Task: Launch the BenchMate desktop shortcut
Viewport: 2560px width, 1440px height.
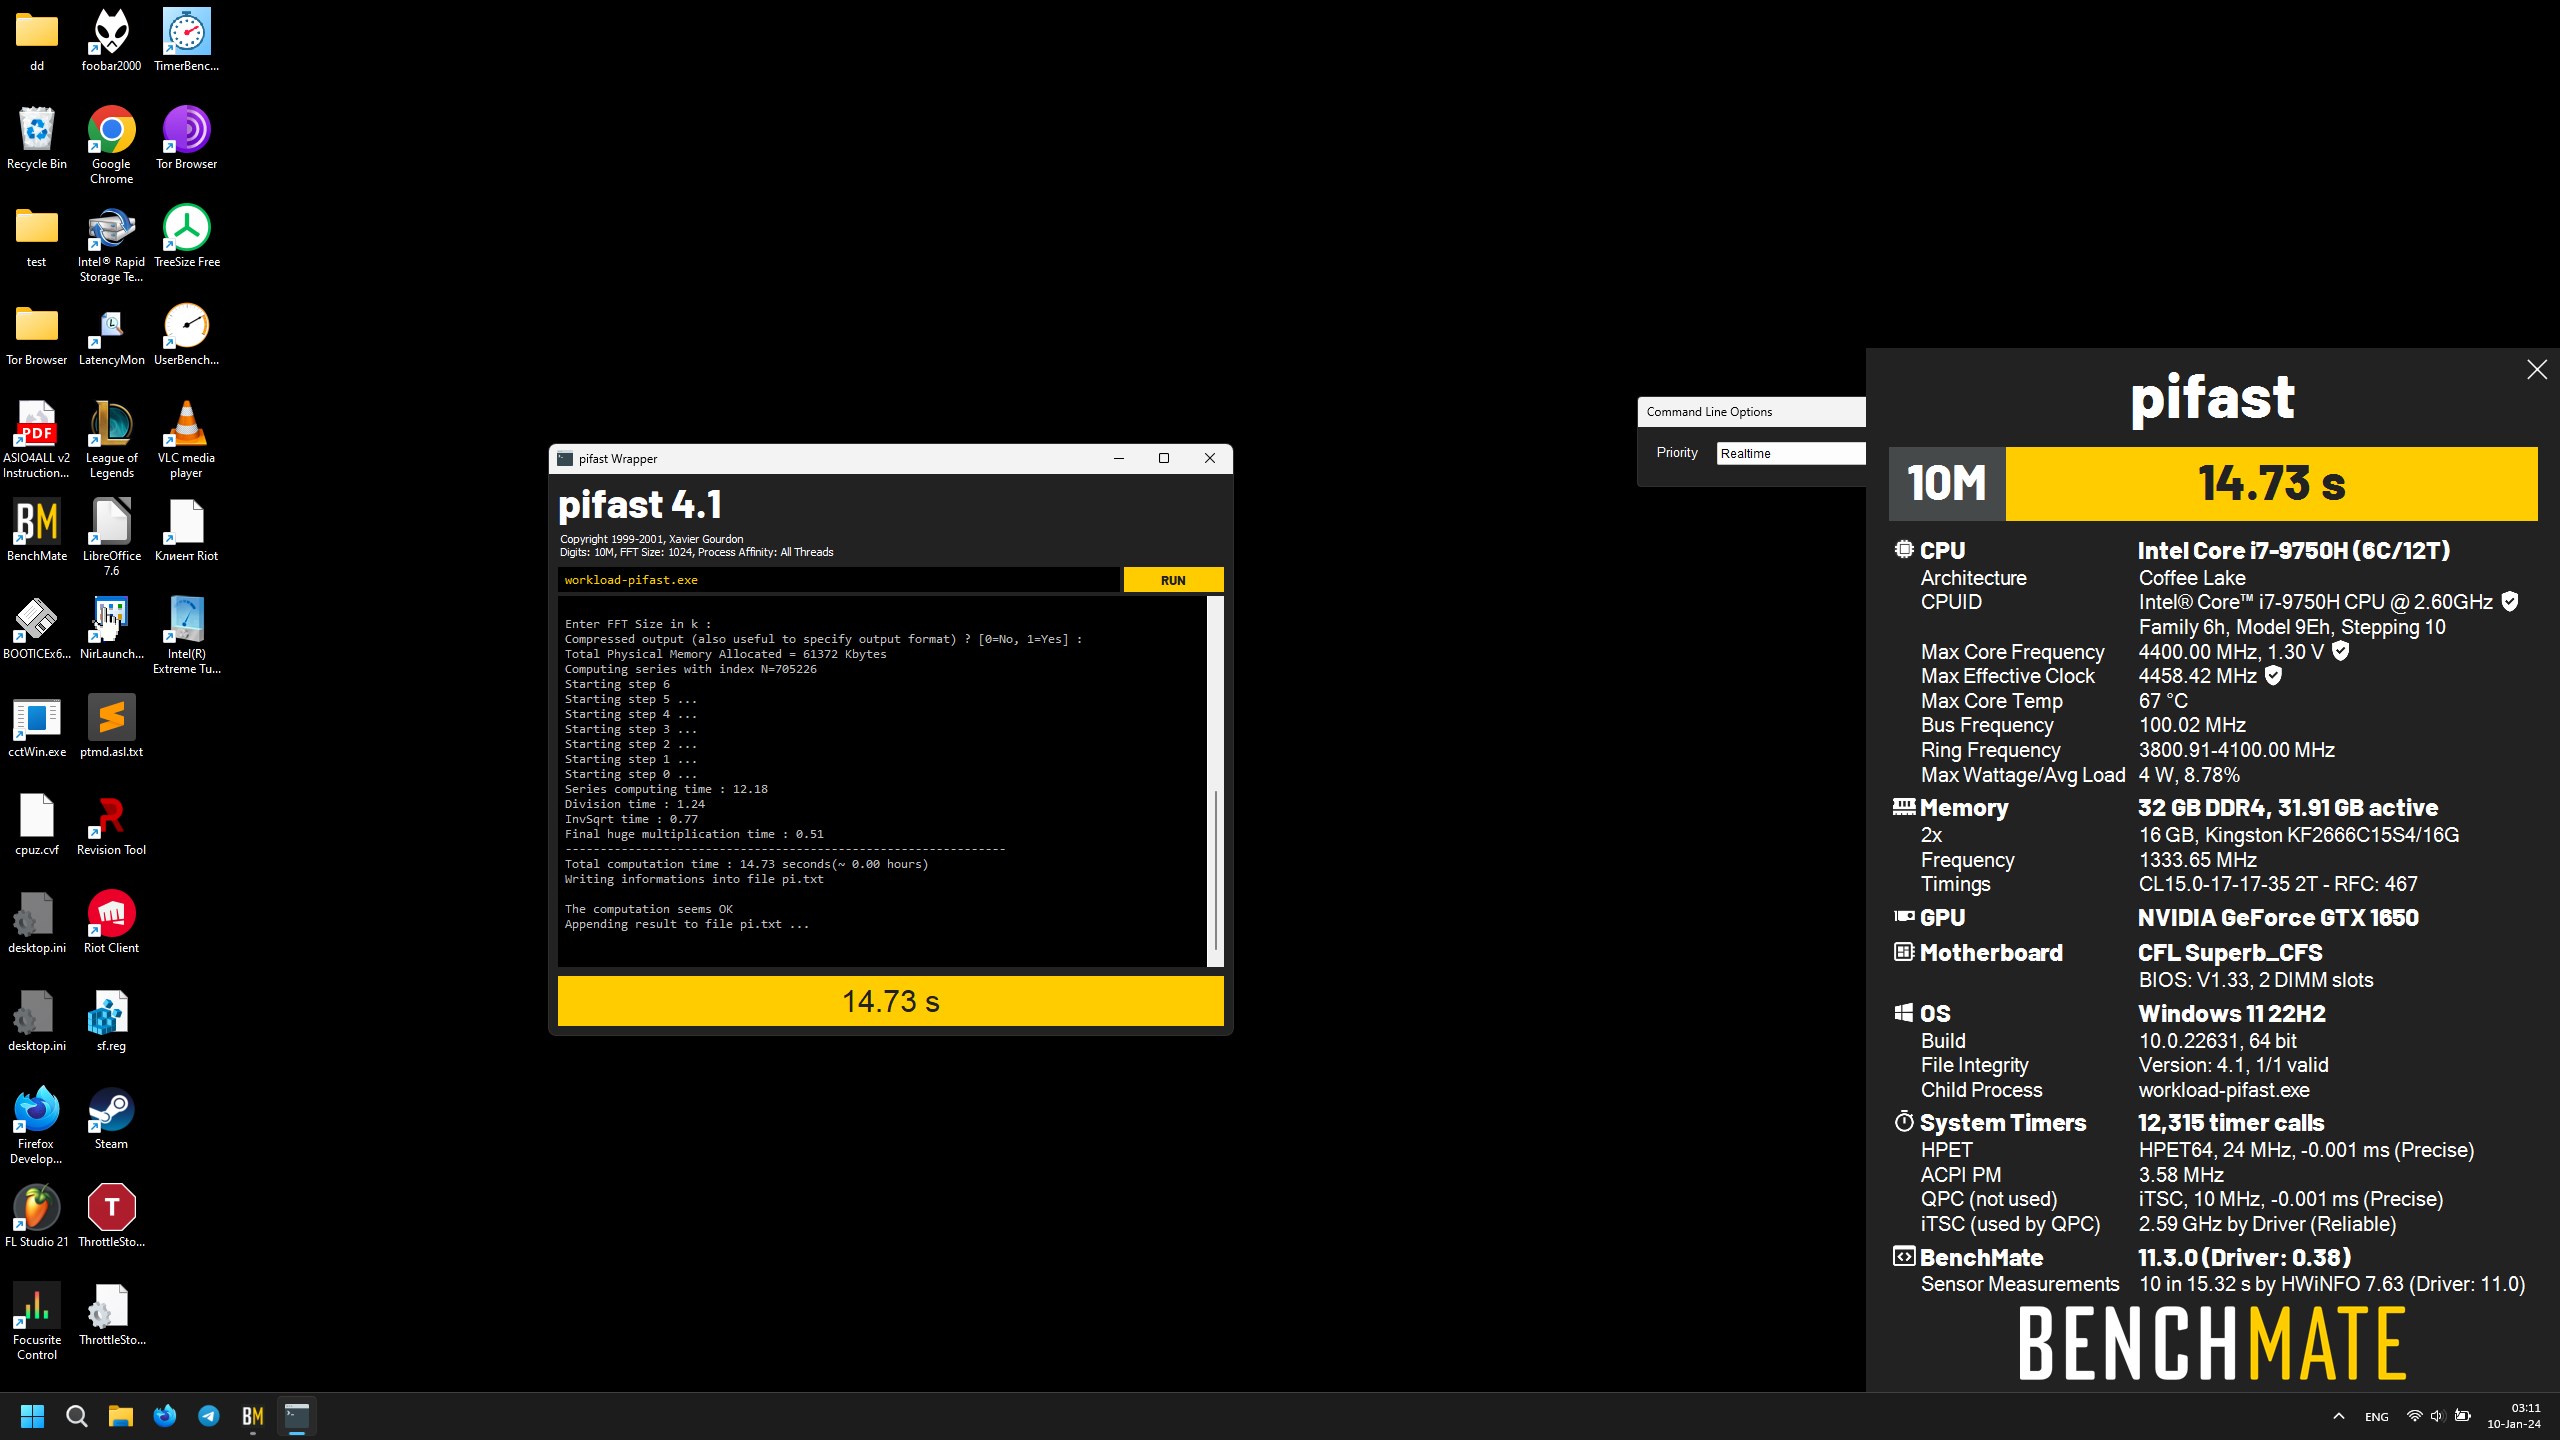Action: click(37, 530)
